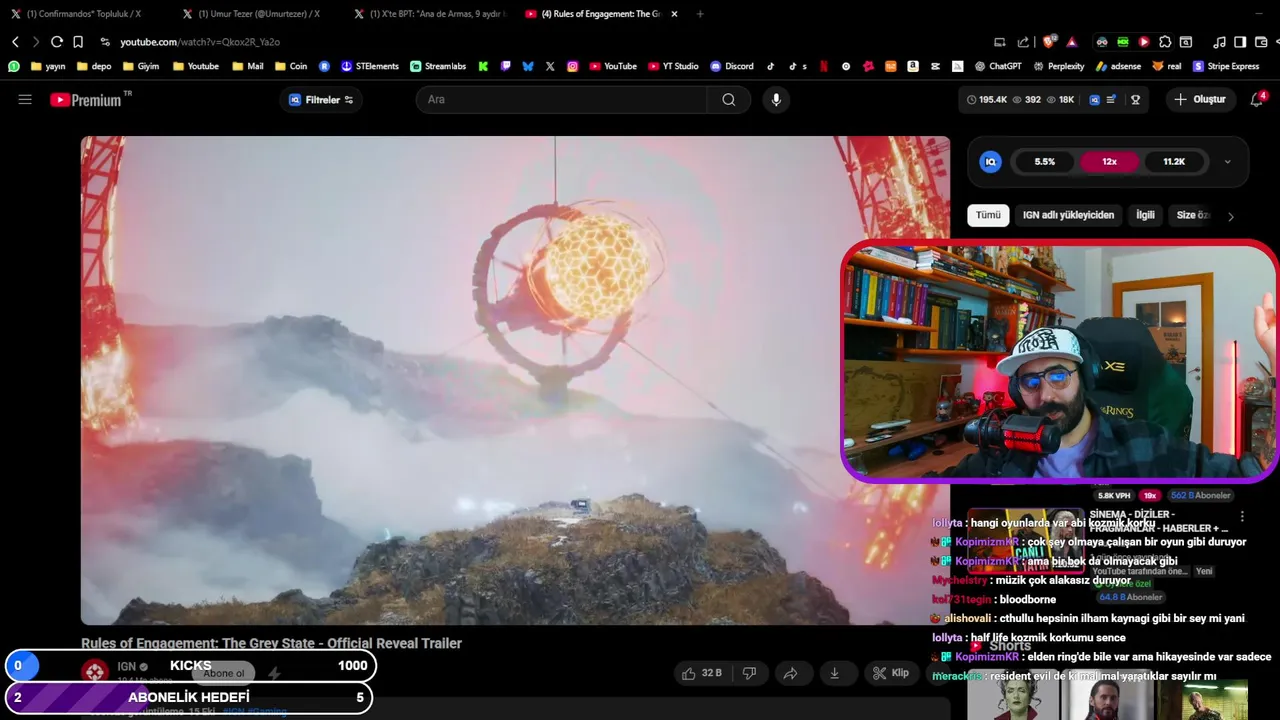Click the youtube.com address bar URL
The height and width of the screenshot is (720, 1280).
[x=200, y=42]
